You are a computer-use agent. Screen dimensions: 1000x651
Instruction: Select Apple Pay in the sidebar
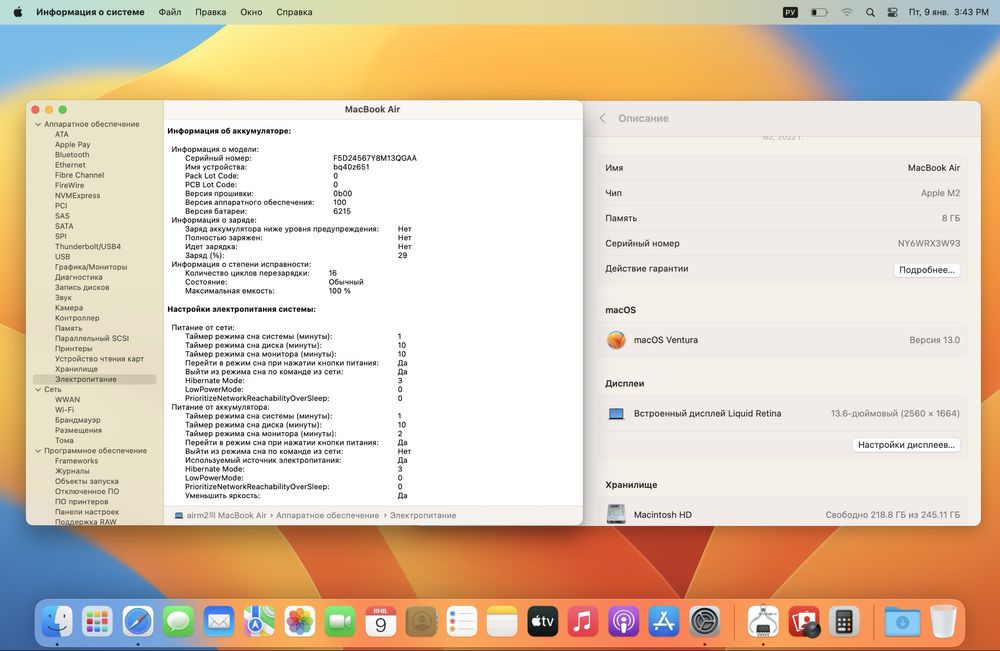click(x=73, y=145)
